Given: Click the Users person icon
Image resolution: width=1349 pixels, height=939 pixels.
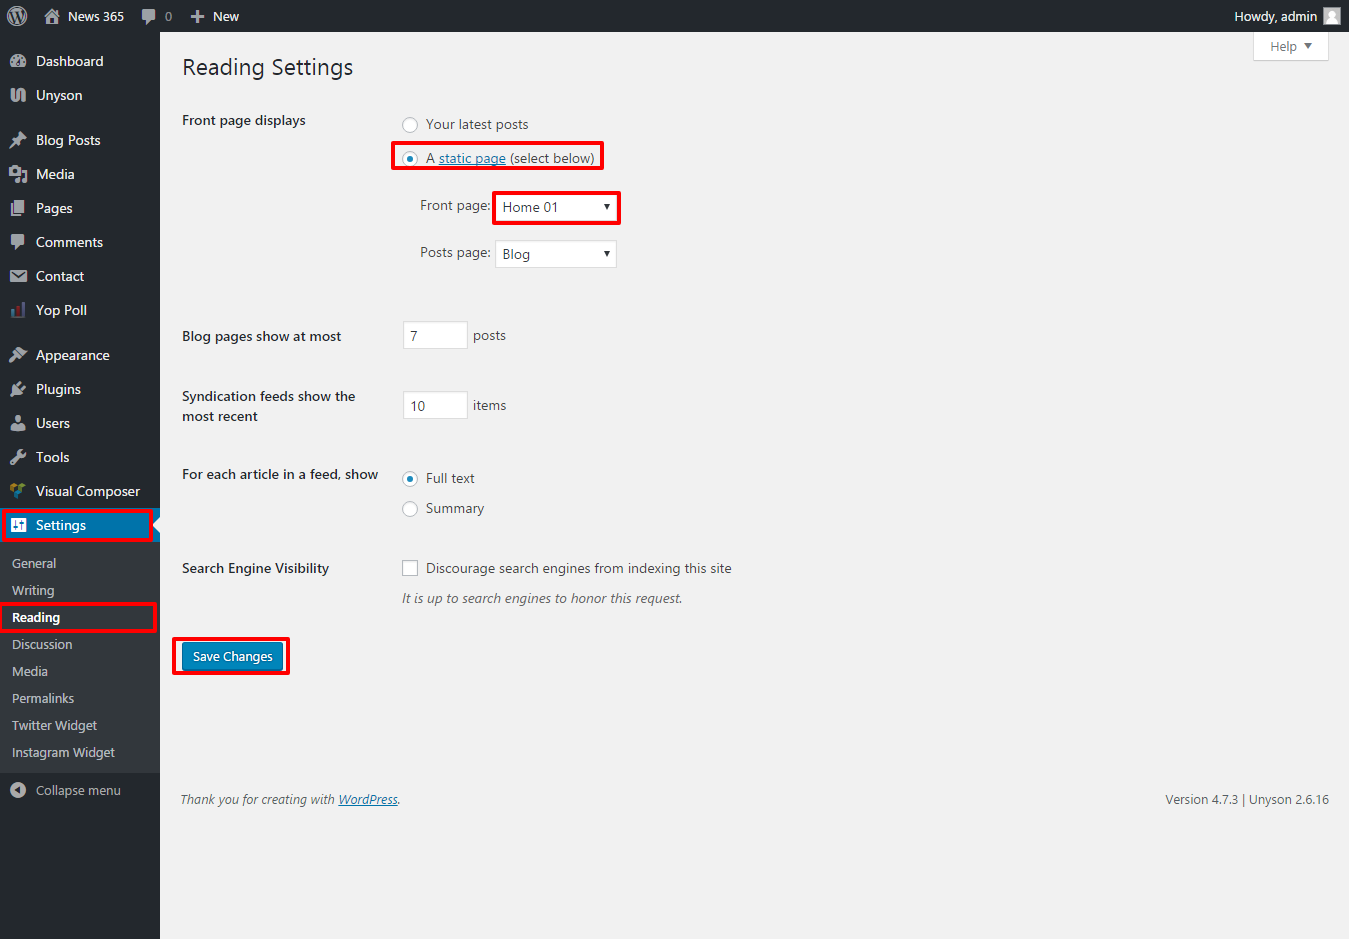Looking at the screenshot, I should (x=18, y=423).
